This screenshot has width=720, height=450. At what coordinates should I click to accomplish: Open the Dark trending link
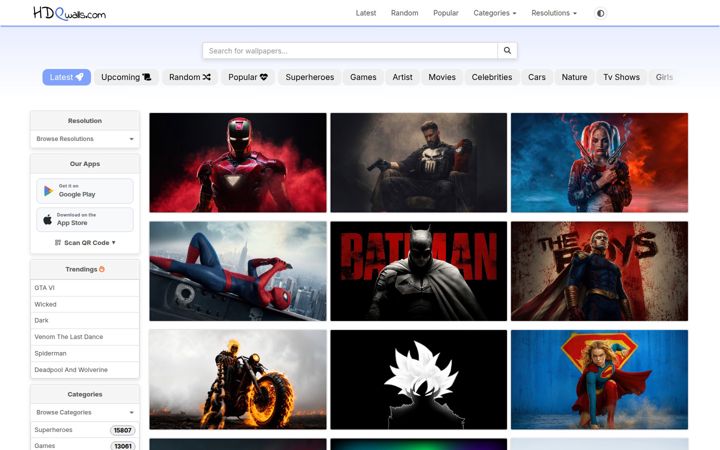pos(85,321)
